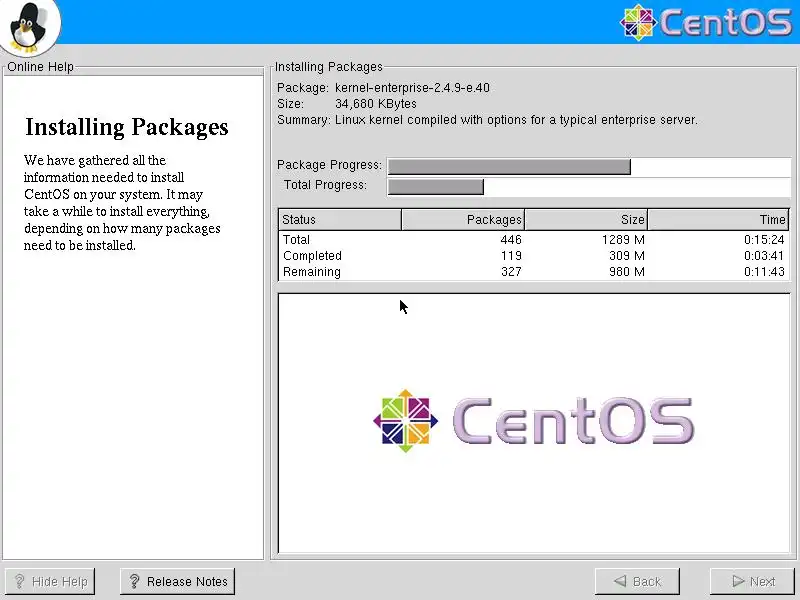Click the size value 34,680 KBytes

(x=376, y=104)
